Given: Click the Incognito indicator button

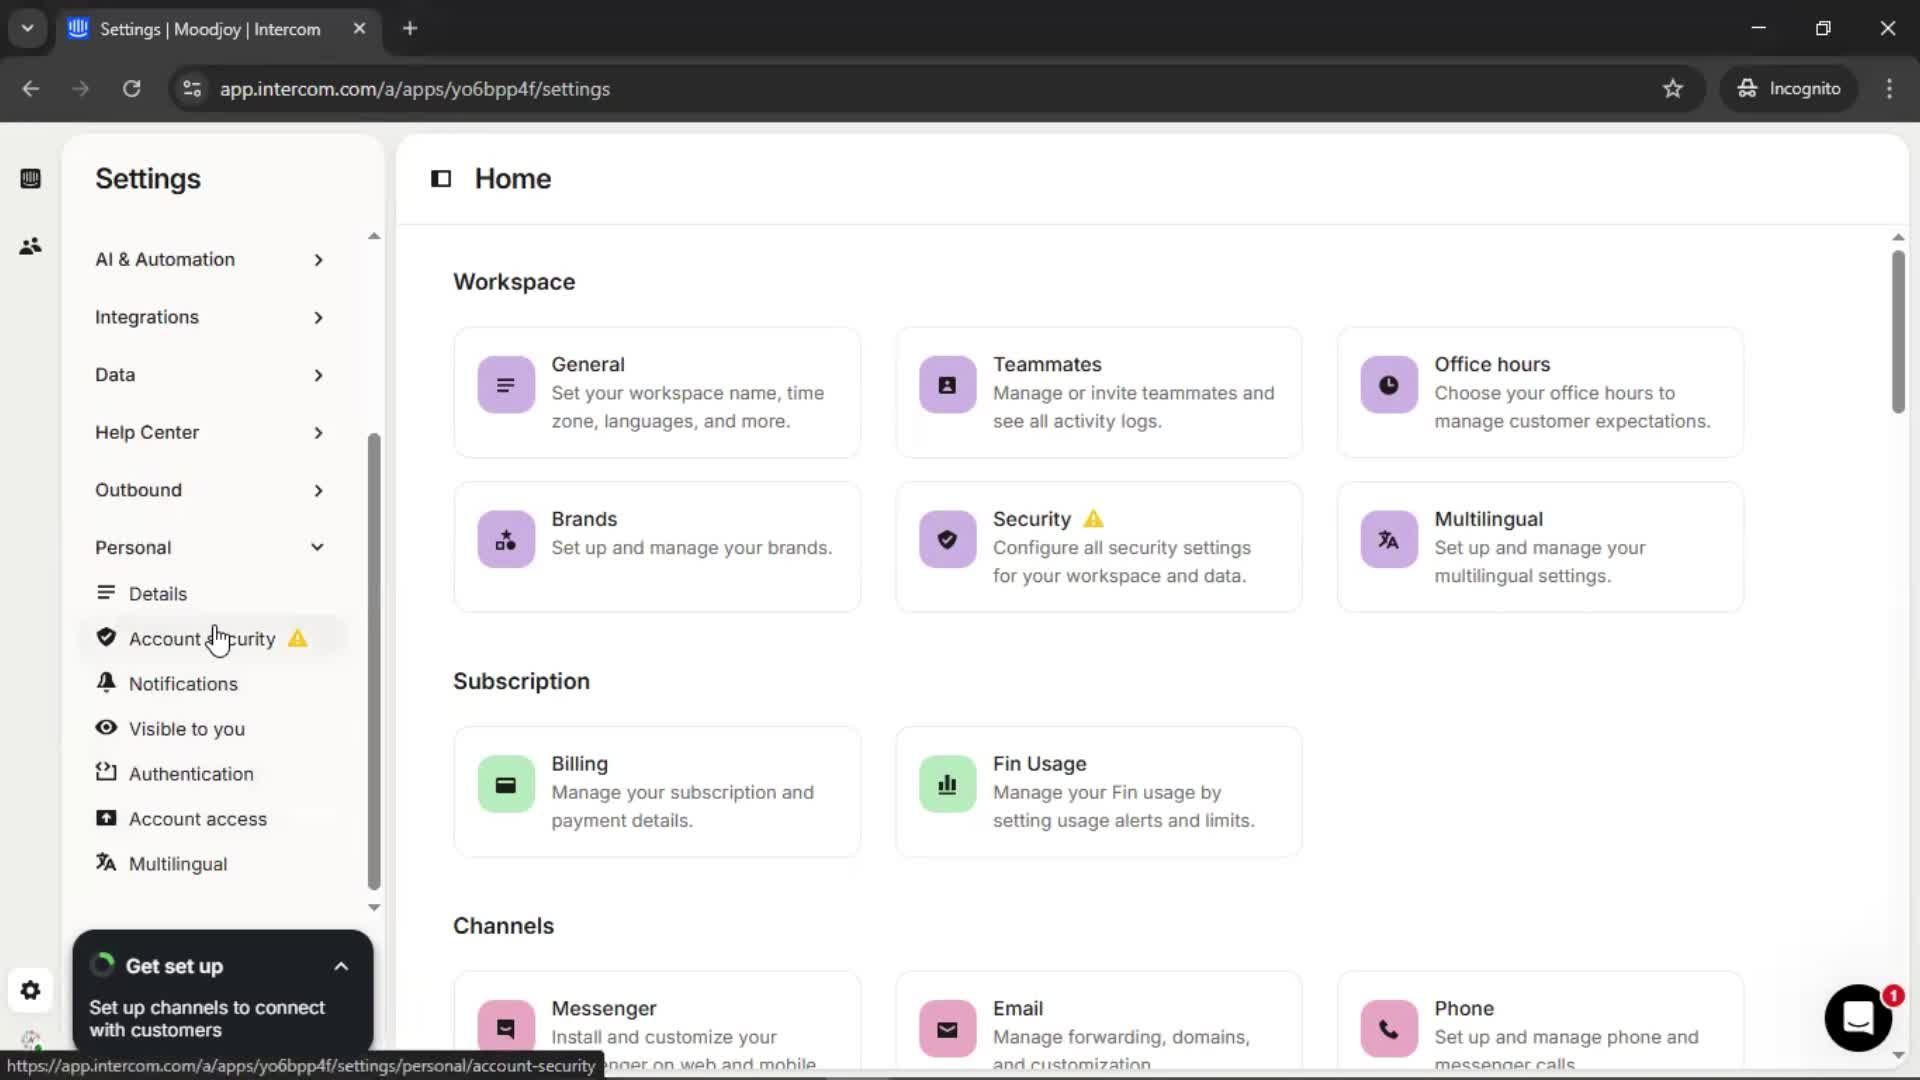Looking at the screenshot, I should coord(1789,89).
